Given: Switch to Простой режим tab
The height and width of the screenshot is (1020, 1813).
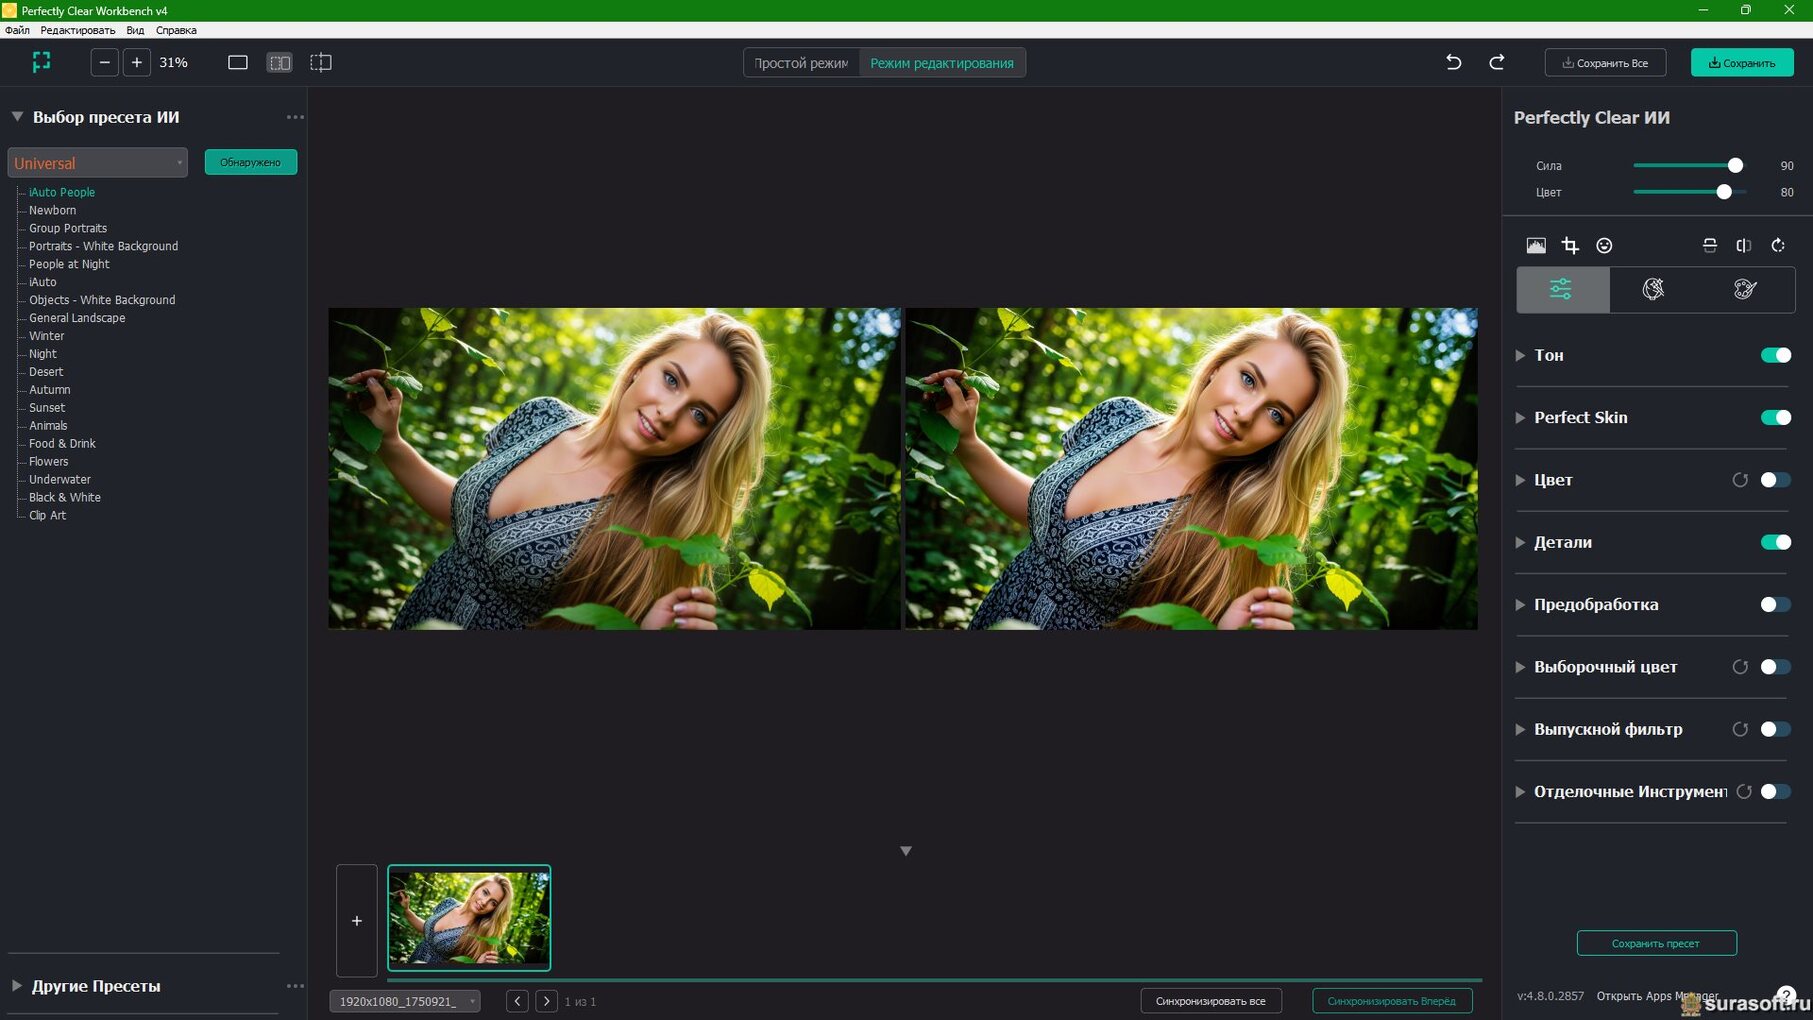Looking at the screenshot, I should click(x=801, y=63).
